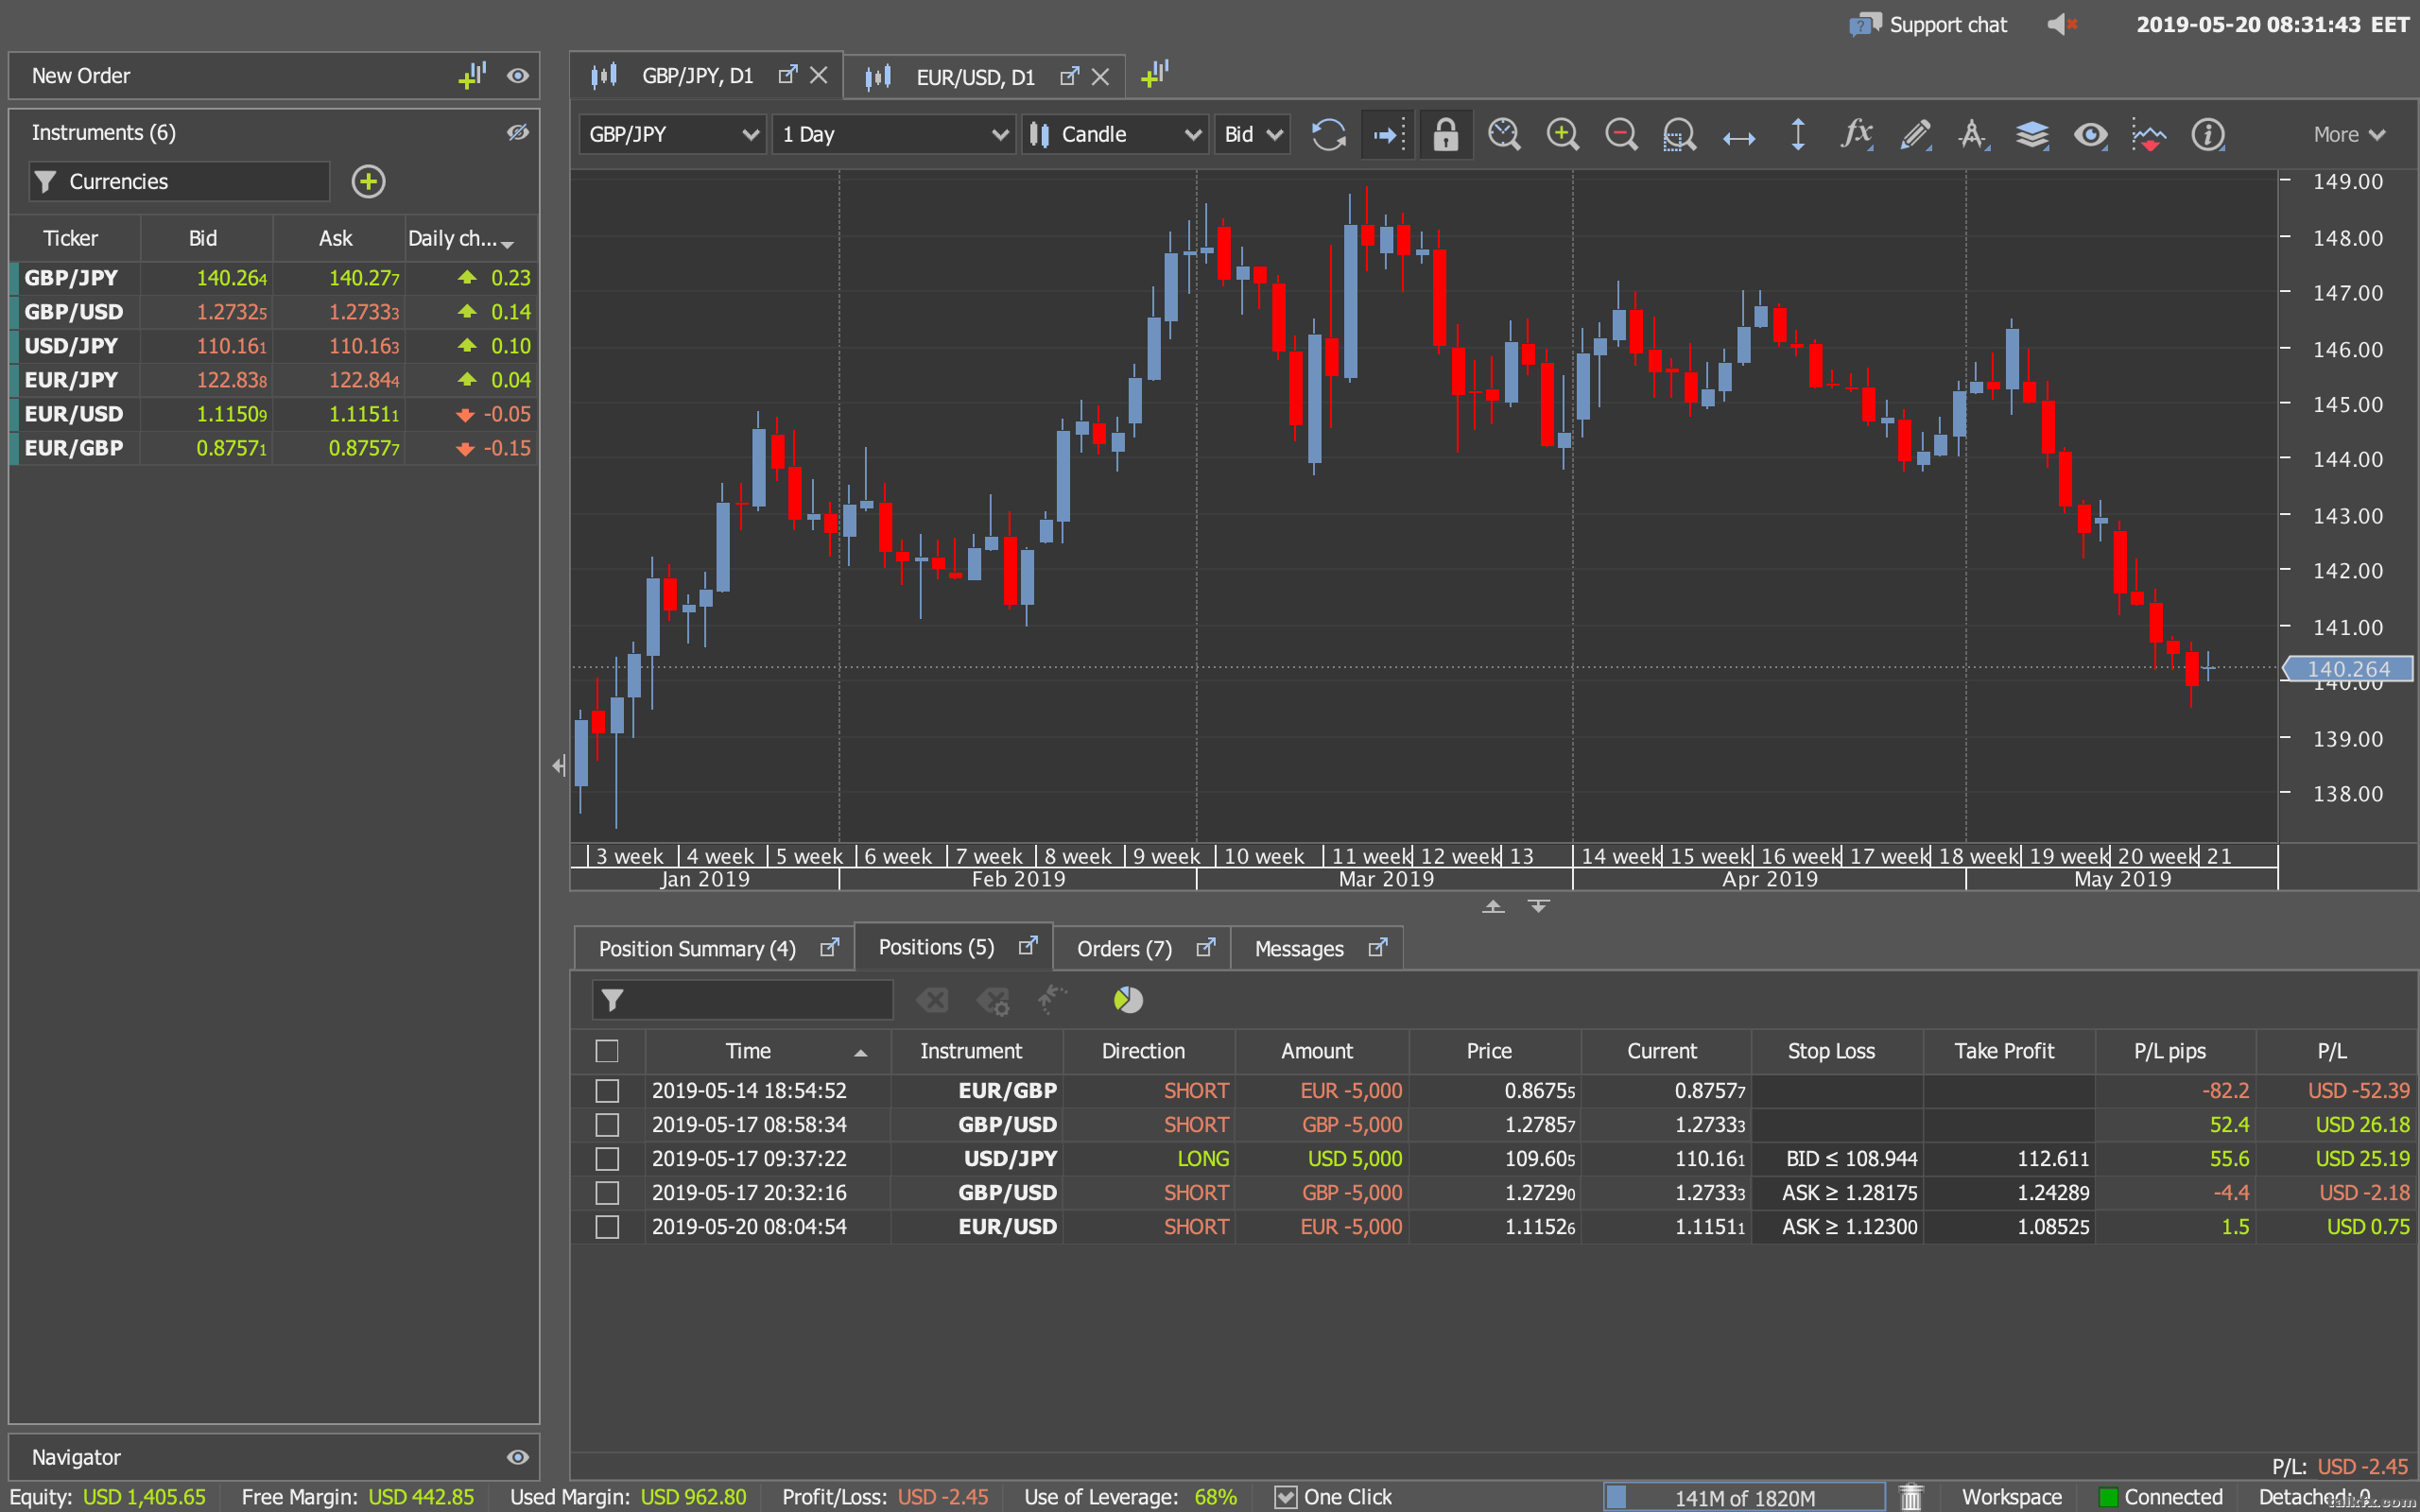The image size is (2420, 1512).
Task: Click the reload chart data icon
Action: (1328, 134)
